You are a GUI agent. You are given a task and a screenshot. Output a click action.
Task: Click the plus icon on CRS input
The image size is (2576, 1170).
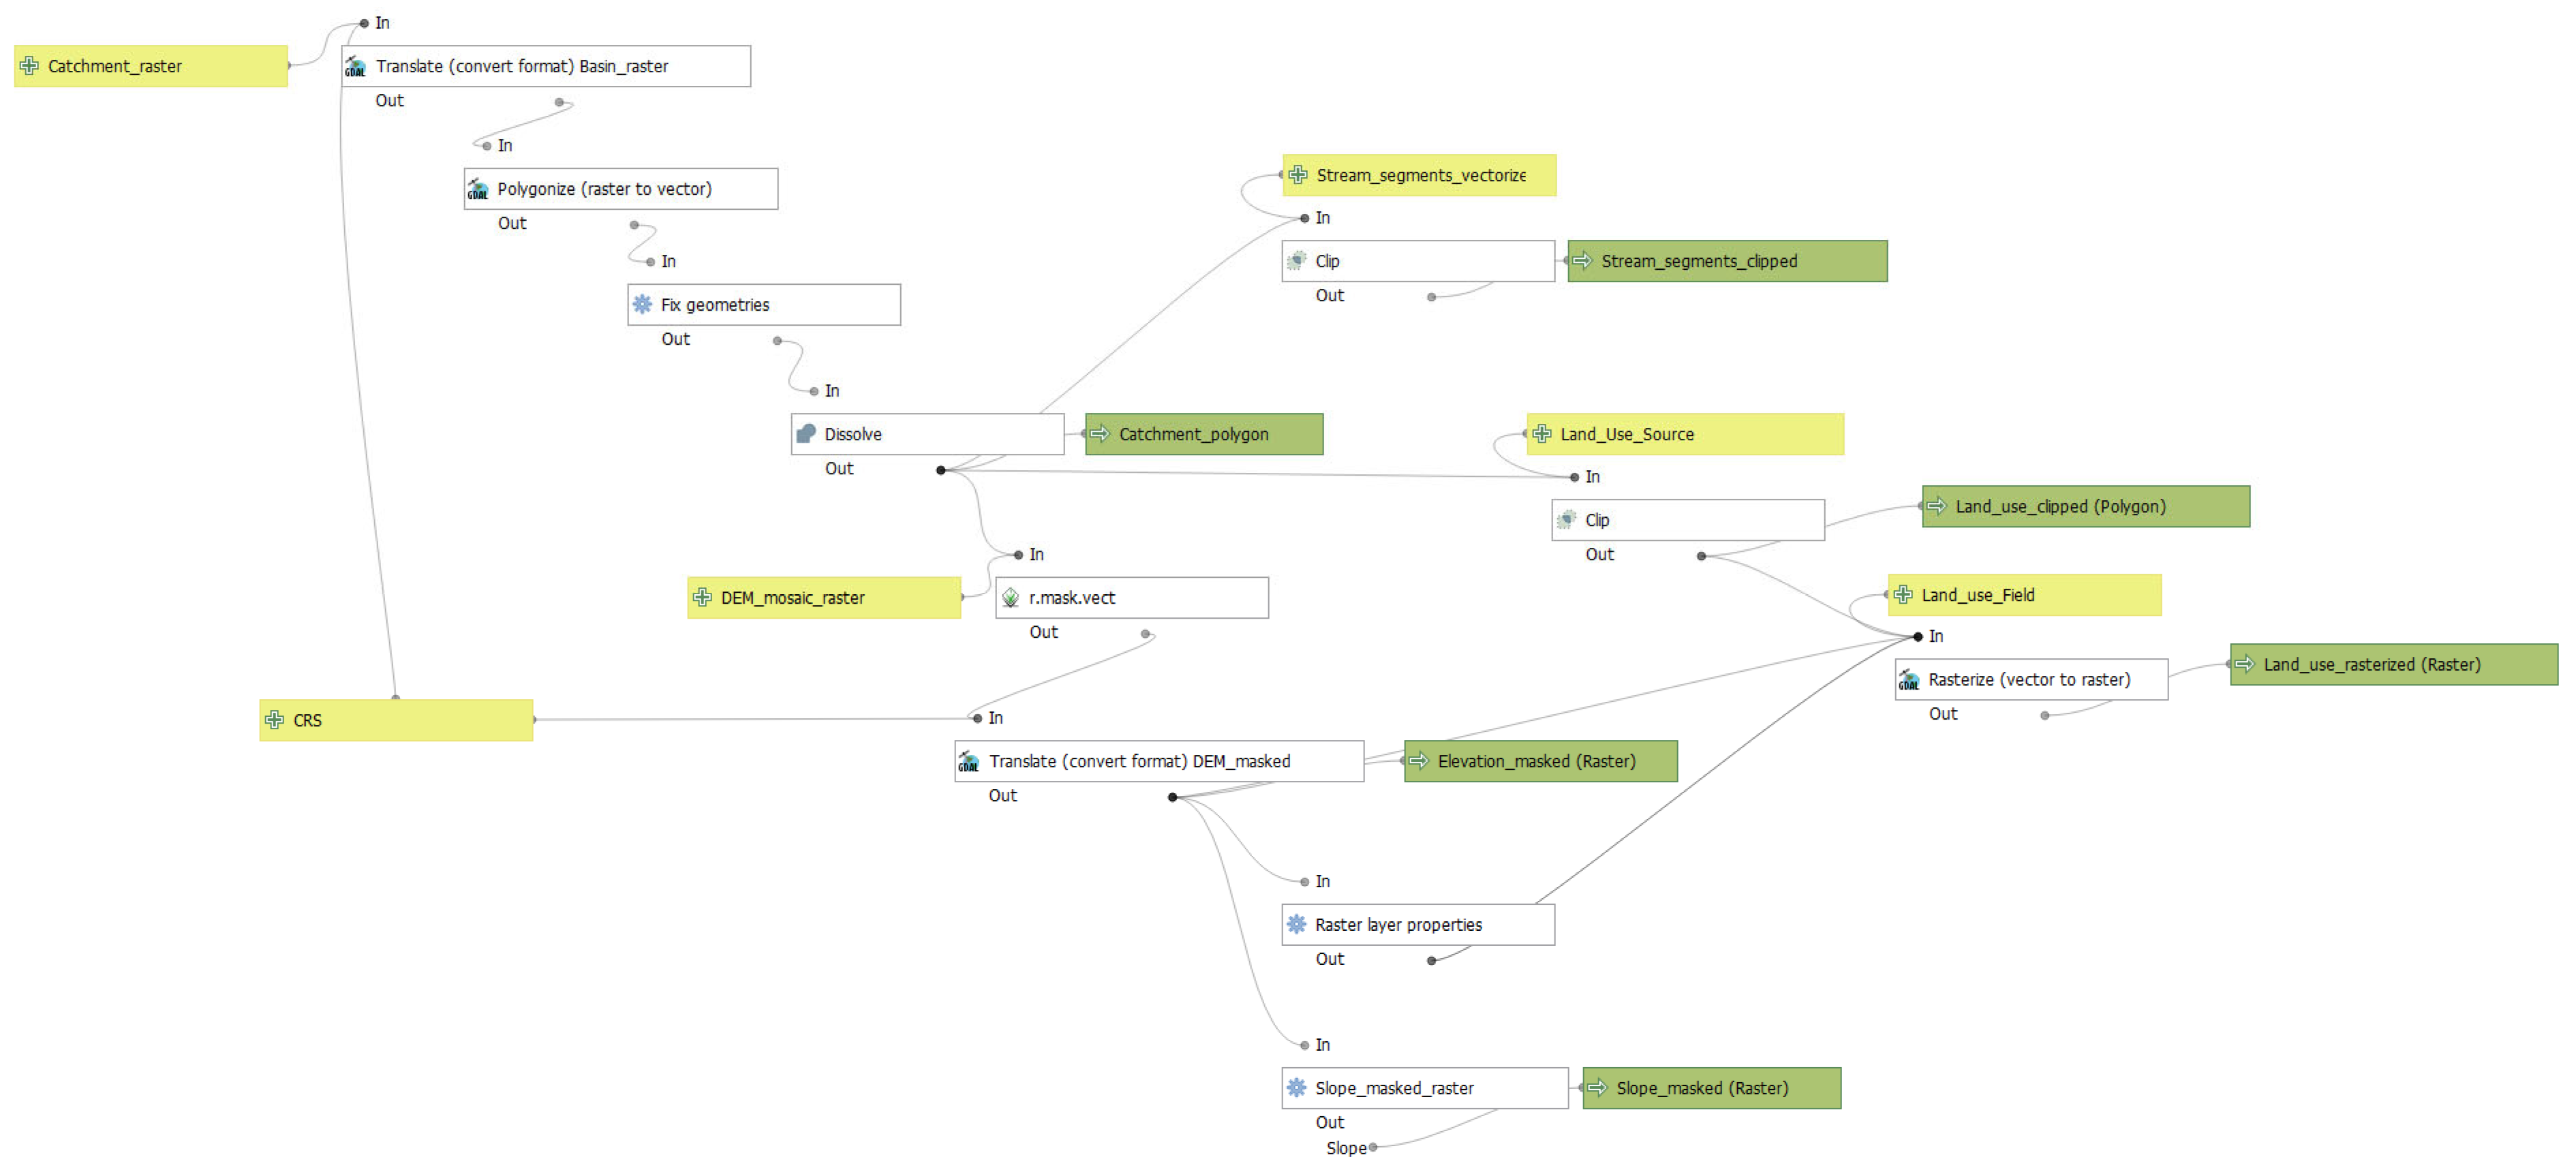point(274,720)
